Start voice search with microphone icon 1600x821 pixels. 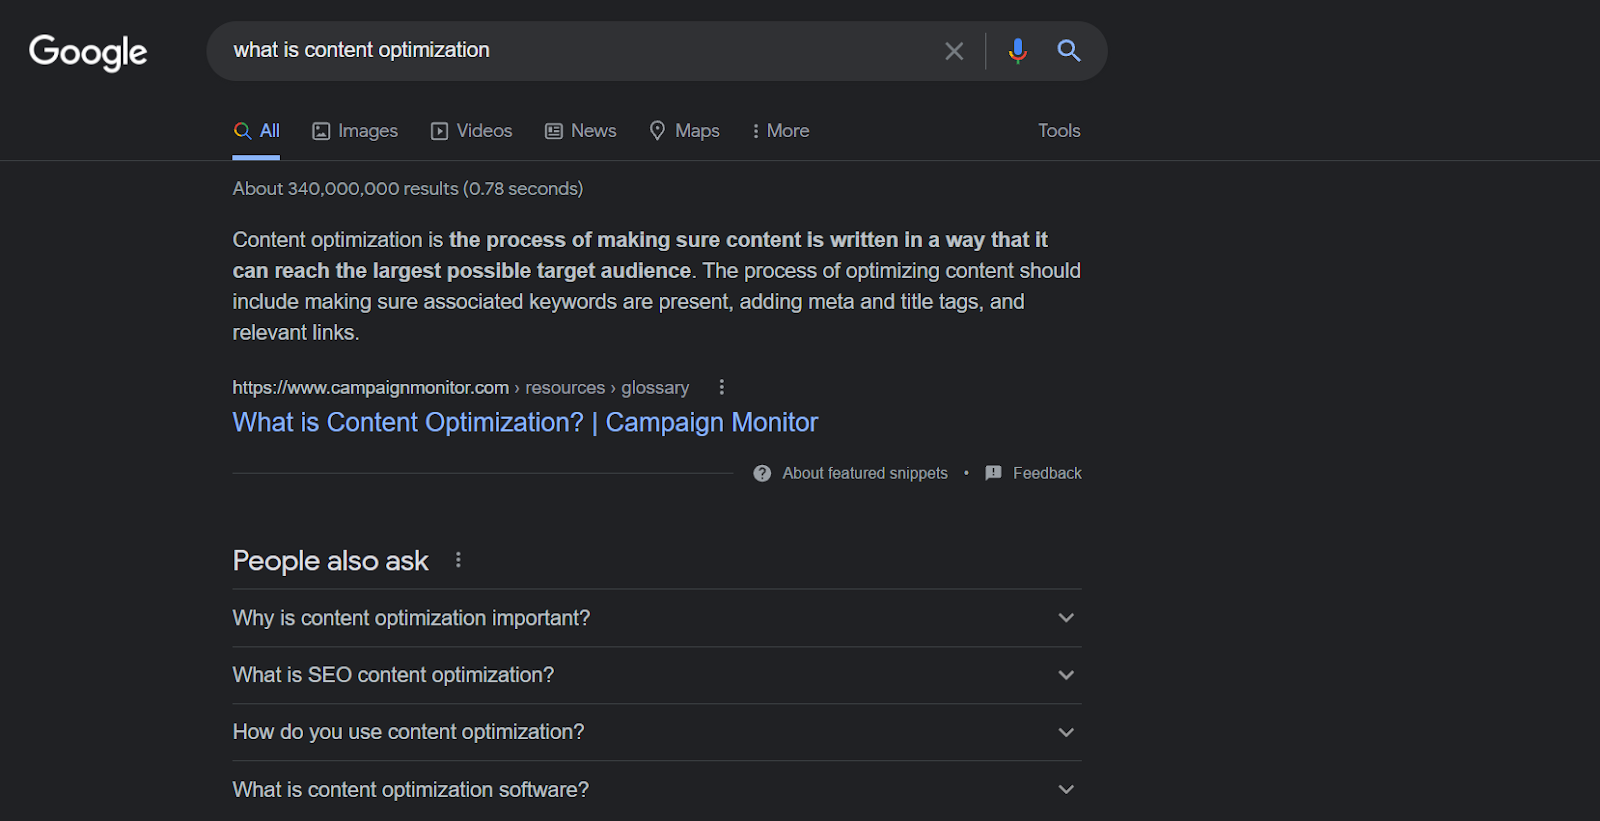point(1017,51)
